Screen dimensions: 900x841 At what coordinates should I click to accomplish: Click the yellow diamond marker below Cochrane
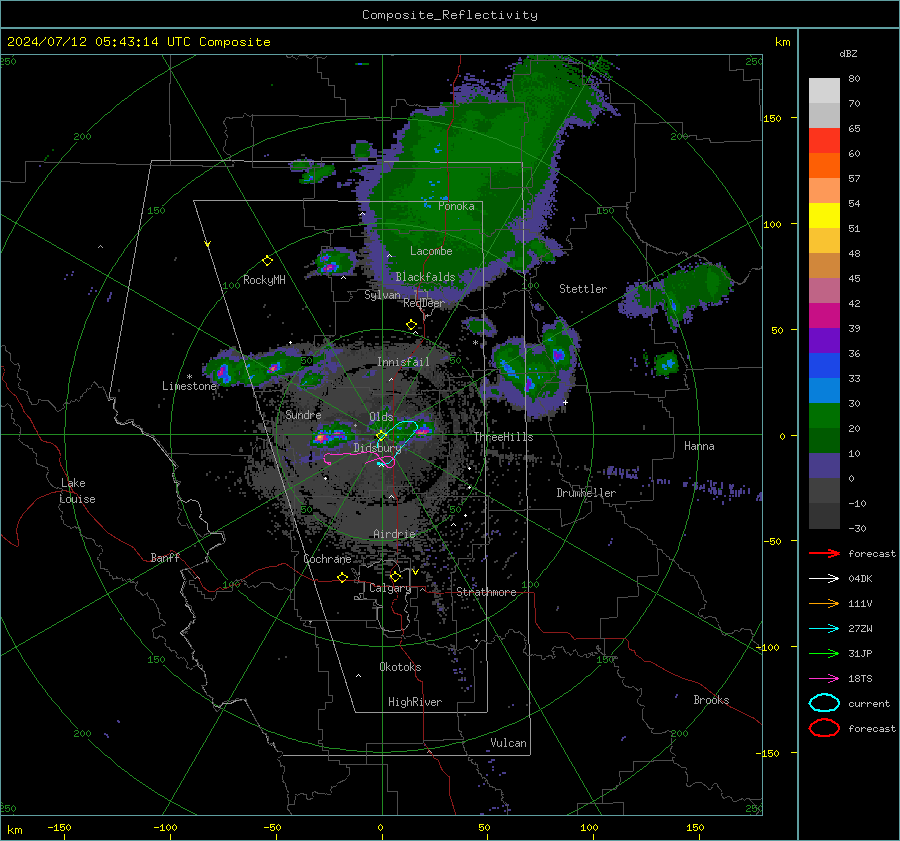(x=343, y=577)
